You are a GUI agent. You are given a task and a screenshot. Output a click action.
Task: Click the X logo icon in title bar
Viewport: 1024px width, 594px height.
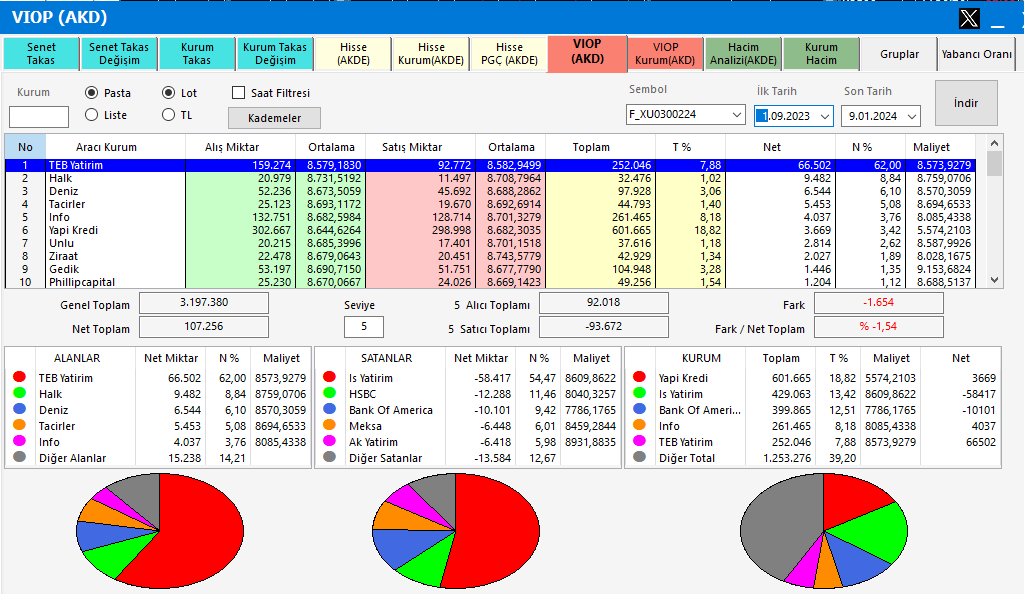point(969,18)
